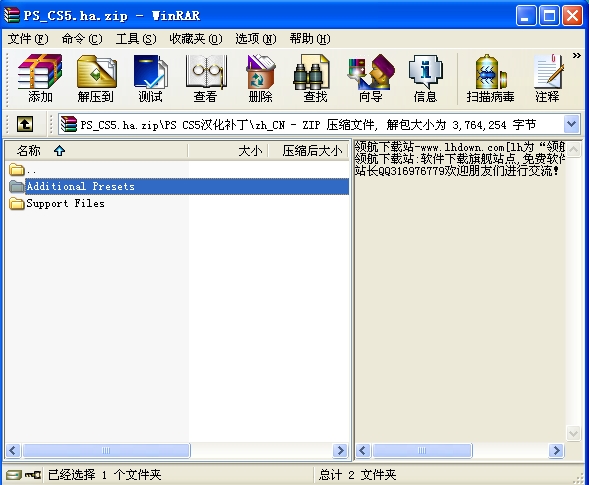589x485 pixels.
Task: Go up one folder level button
Action: (25, 124)
